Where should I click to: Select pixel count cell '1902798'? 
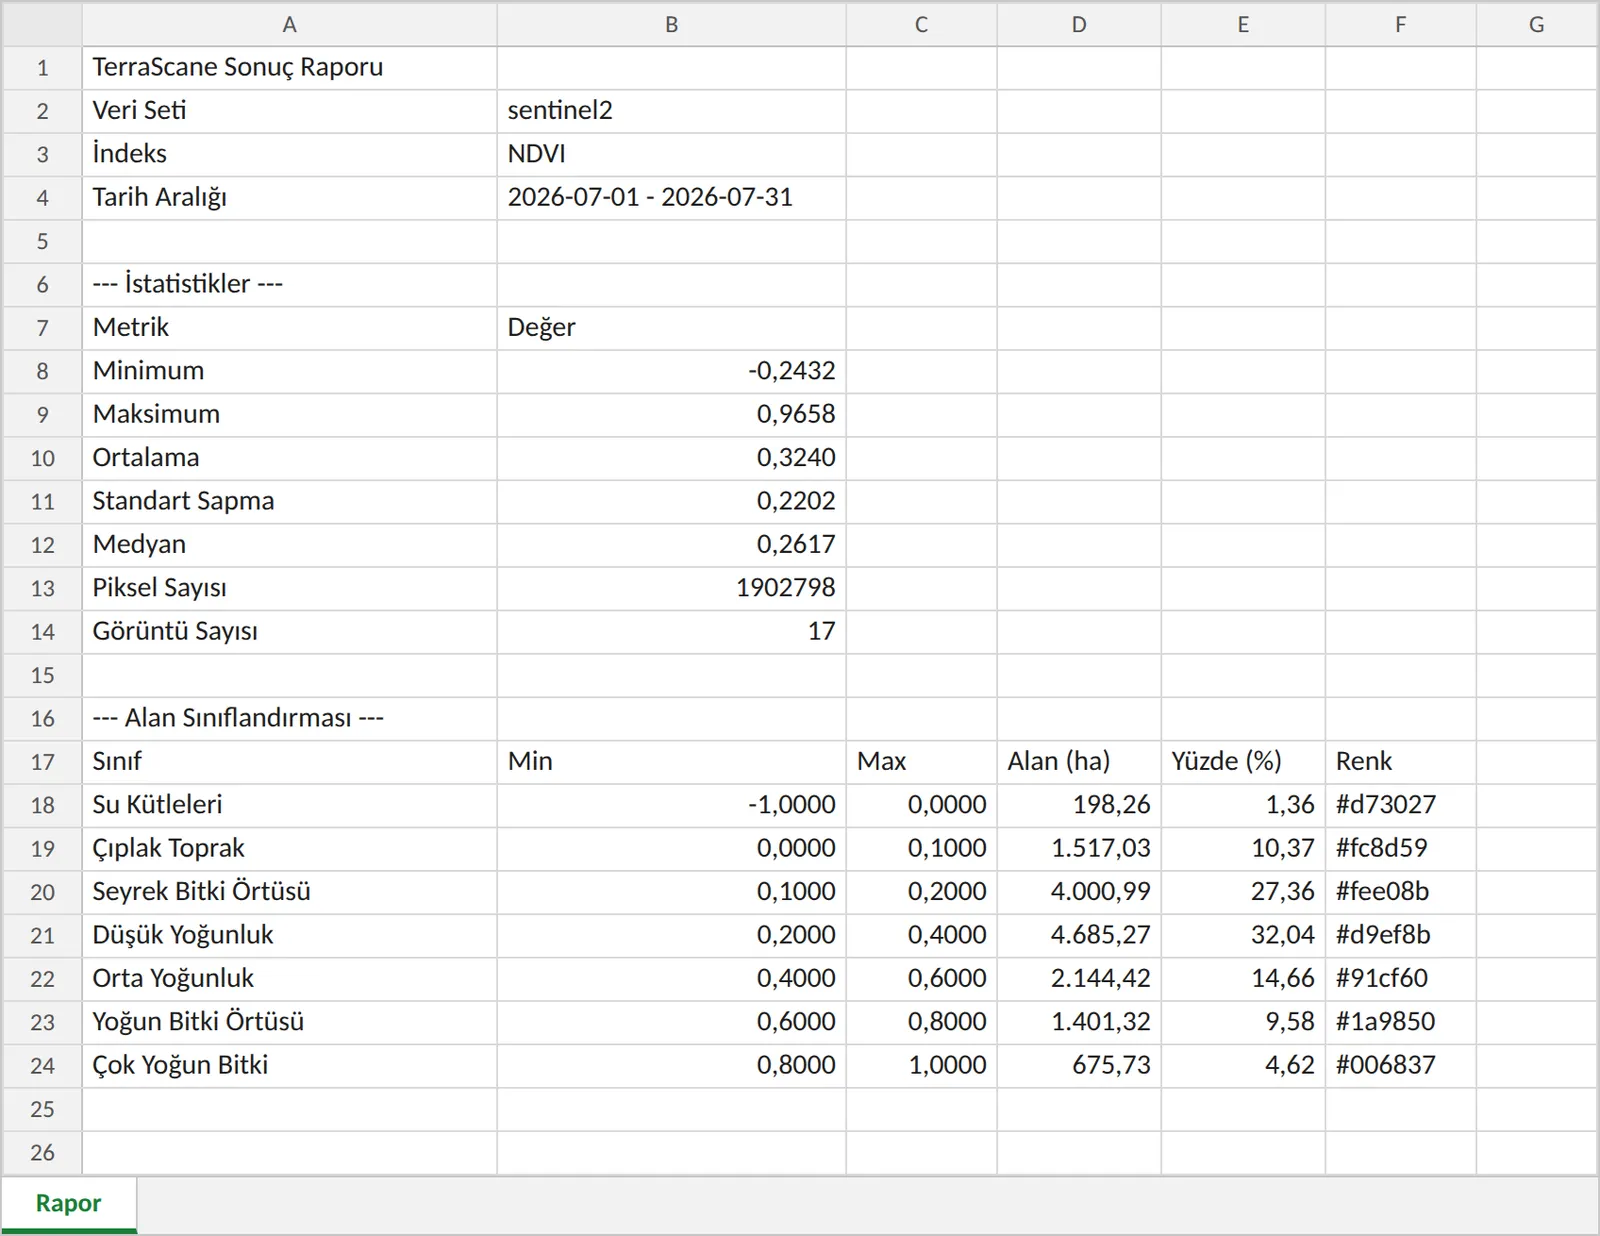(x=671, y=589)
